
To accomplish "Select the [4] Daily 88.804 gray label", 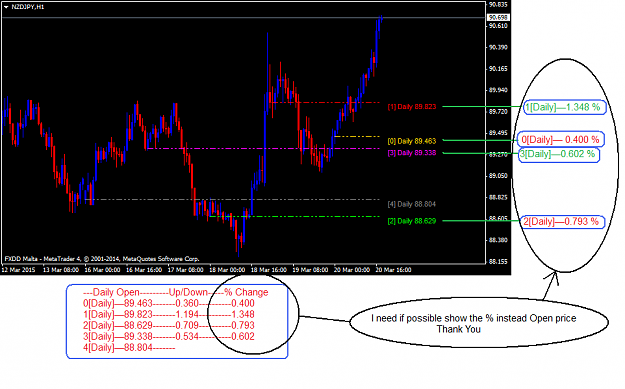I will pyautogui.click(x=412, y=204).
